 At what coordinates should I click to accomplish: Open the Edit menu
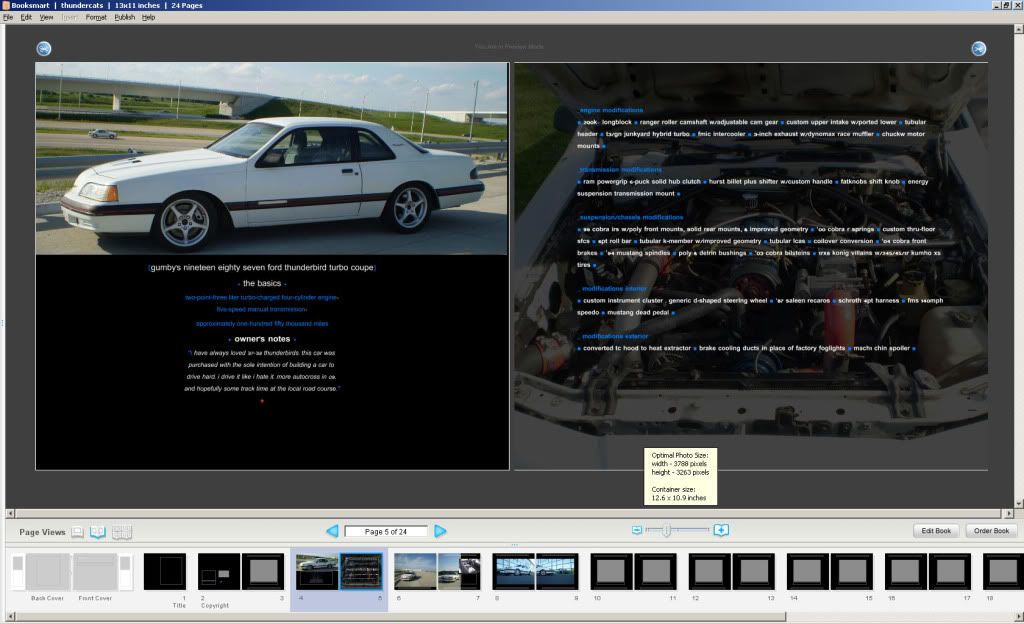click(26, 17)
